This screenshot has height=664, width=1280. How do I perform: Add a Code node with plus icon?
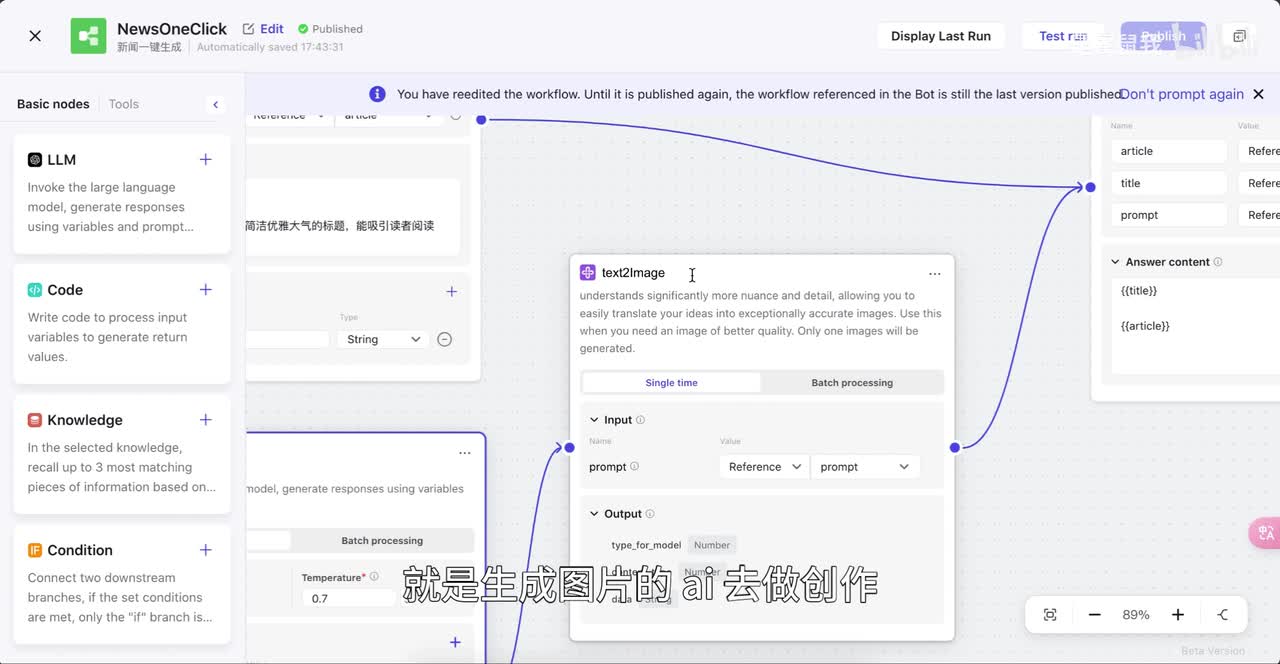tap(205, 290)
